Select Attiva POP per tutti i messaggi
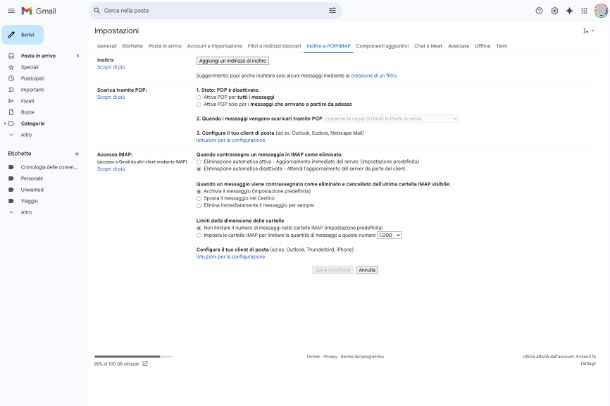This screenshot has width=610, height=406. [x=199, y=98]
